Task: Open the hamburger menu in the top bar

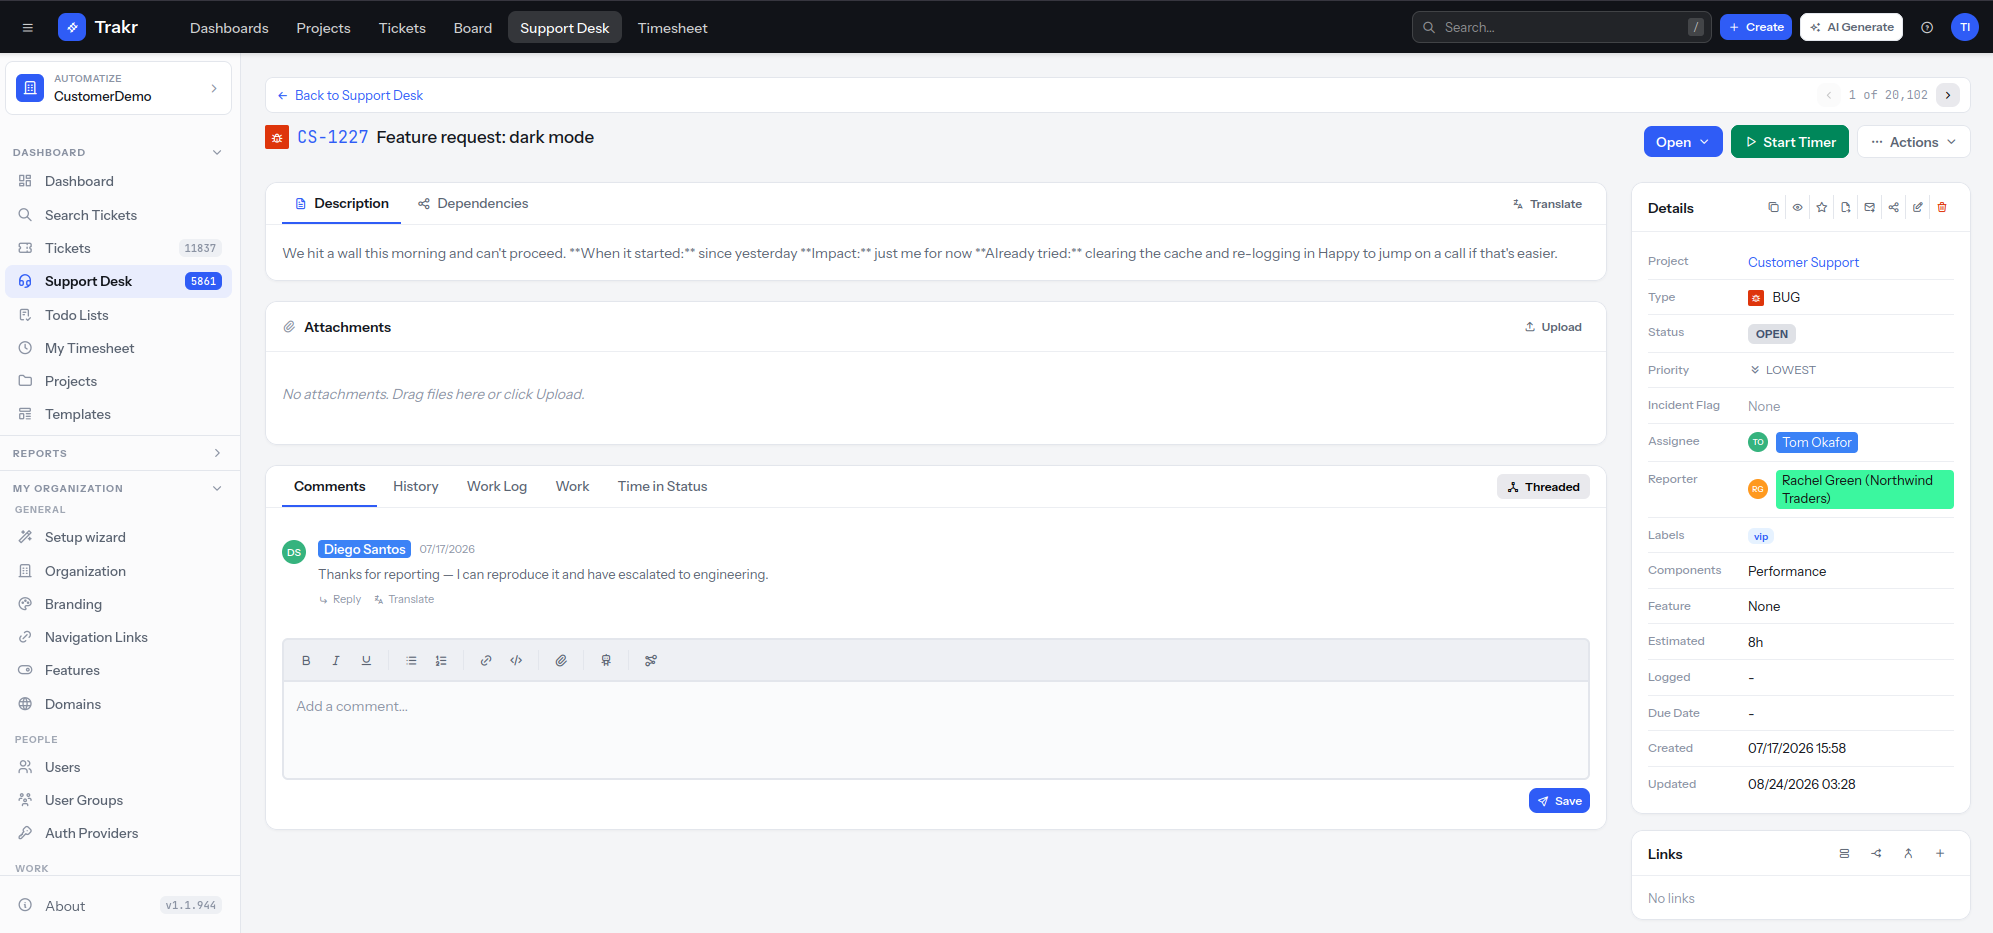Action: pyautogui.click(x=28, y=27)
